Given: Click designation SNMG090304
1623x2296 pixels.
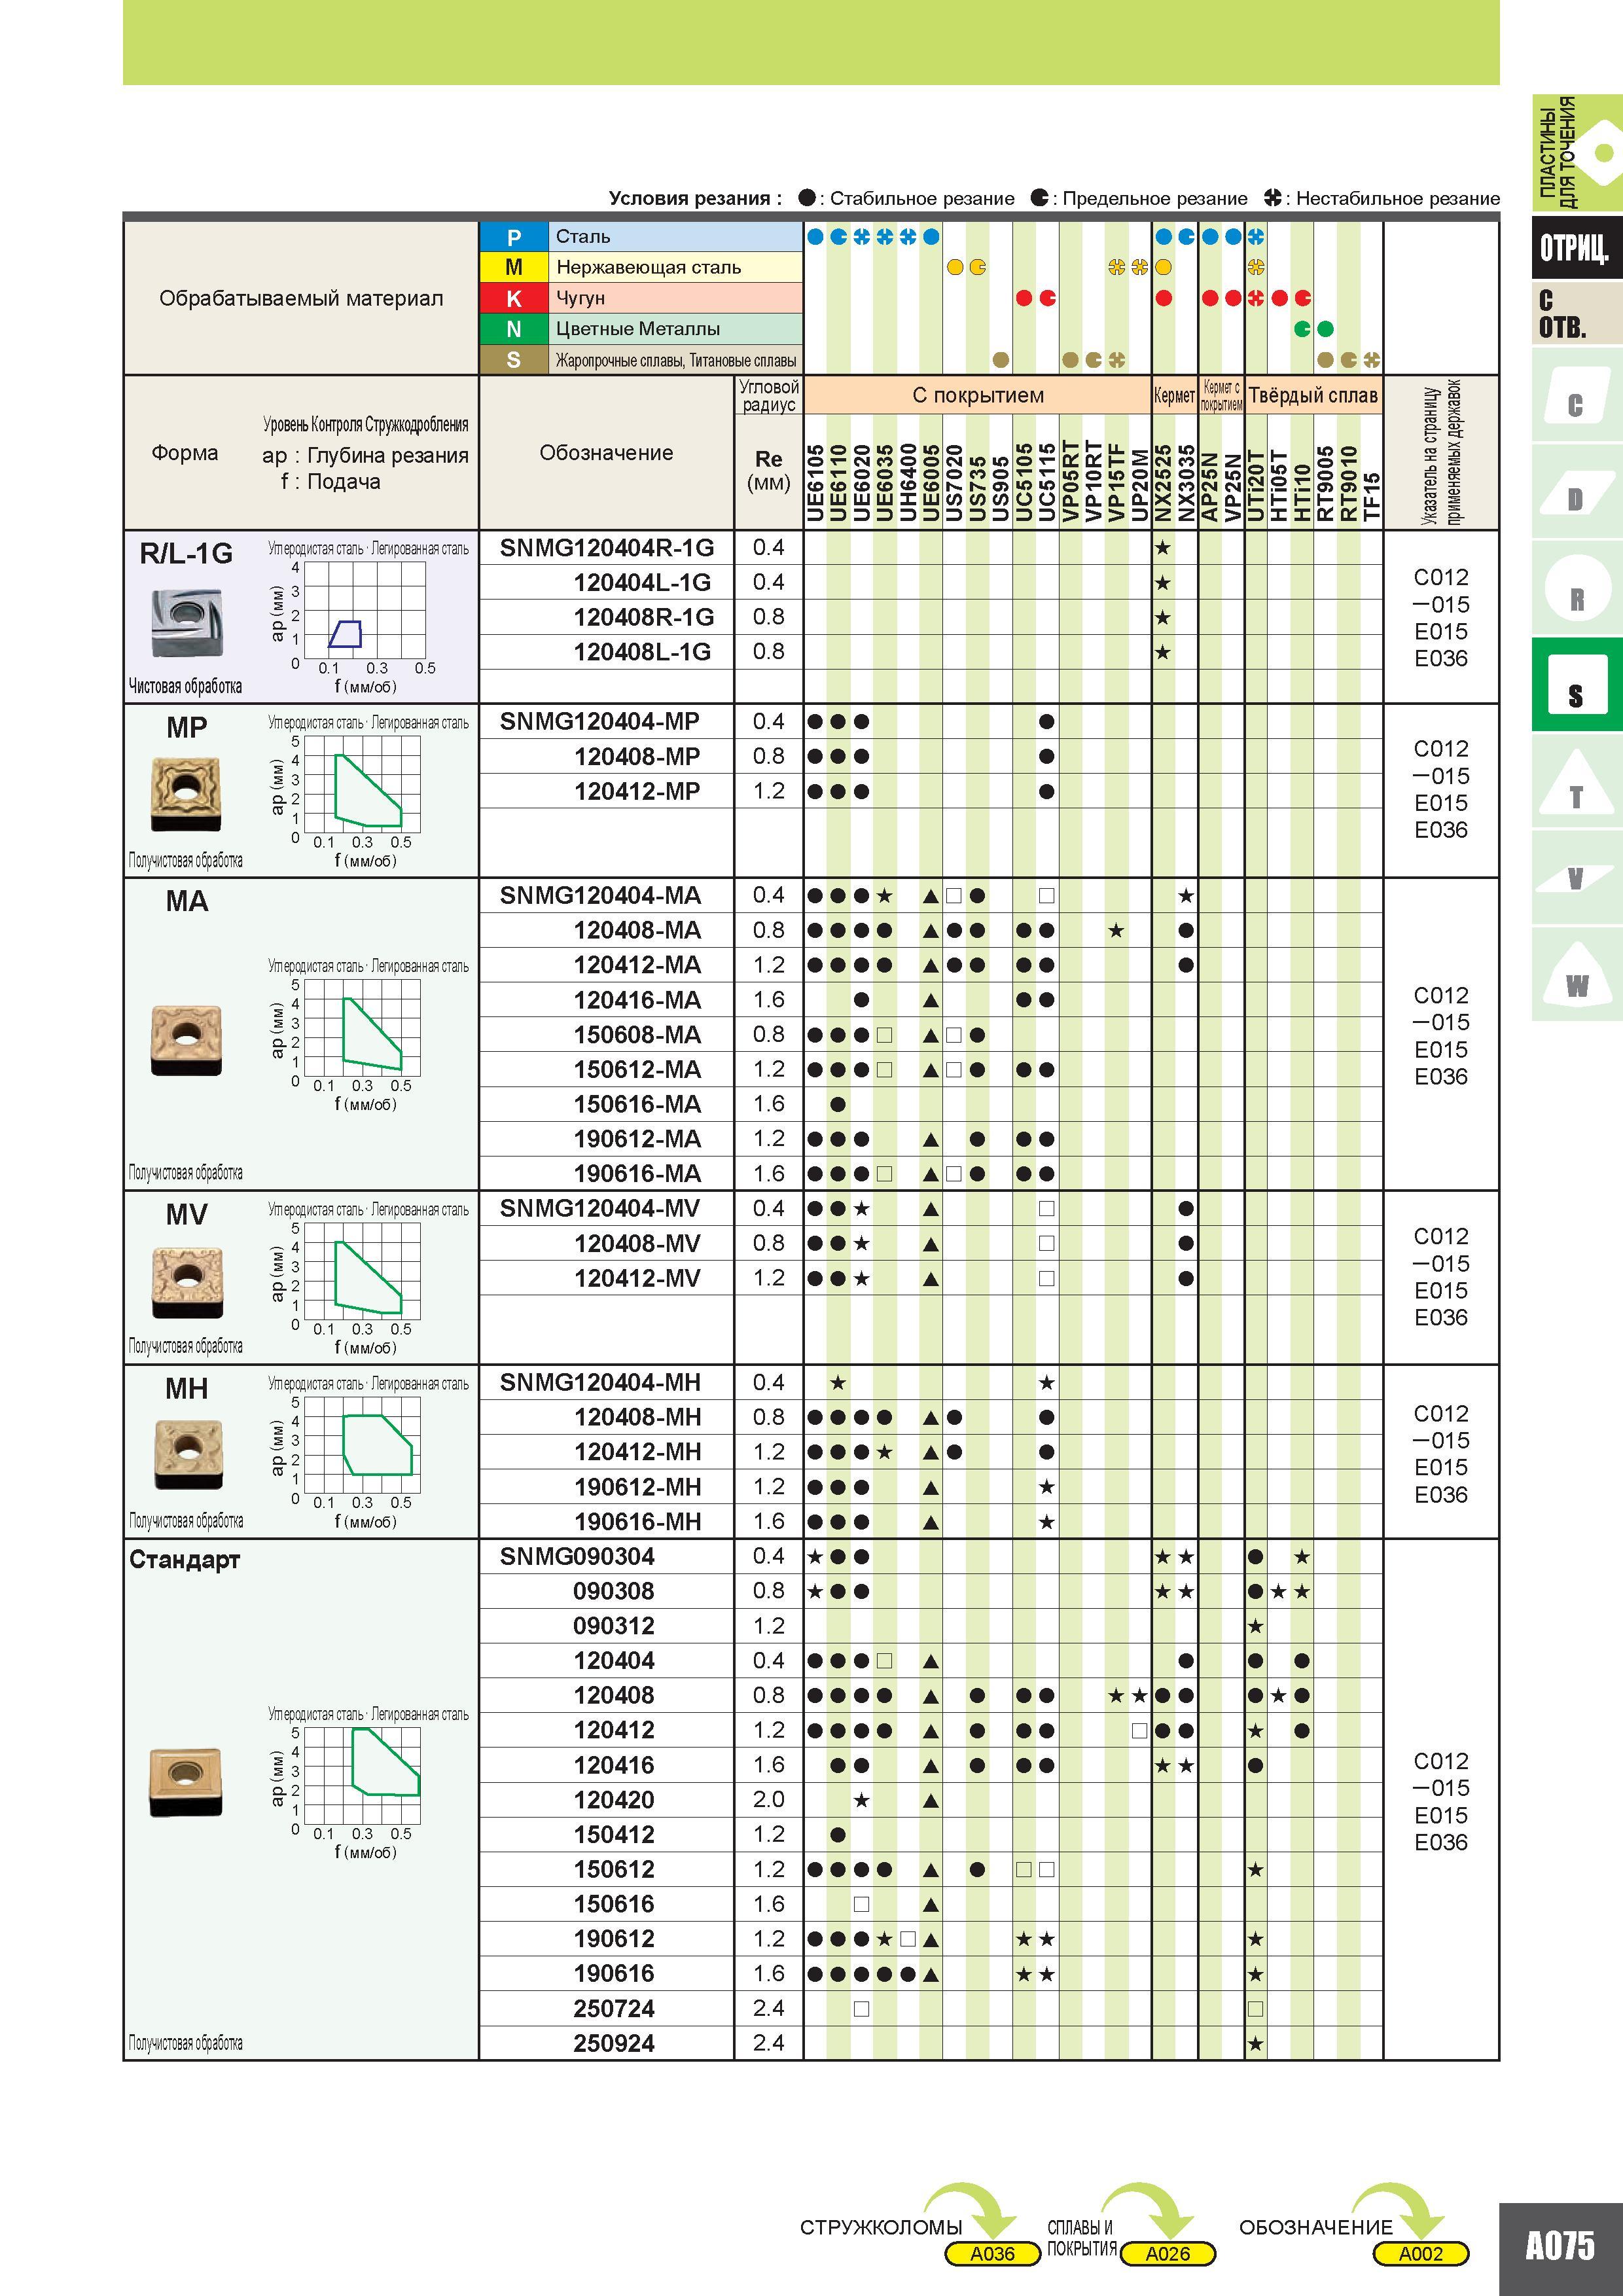Looking at the screenshot, I should tap(577, 1557).
